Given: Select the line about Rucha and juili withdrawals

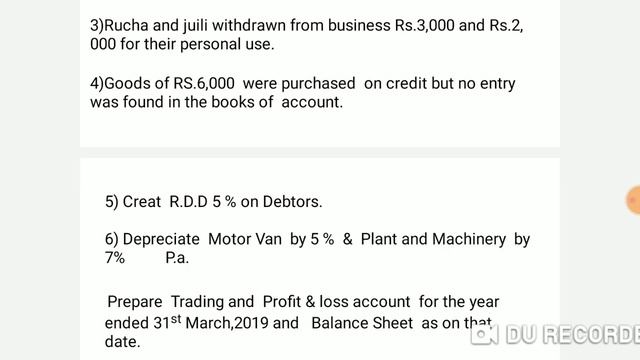Looking at the screenshot, I should [307, 25].
